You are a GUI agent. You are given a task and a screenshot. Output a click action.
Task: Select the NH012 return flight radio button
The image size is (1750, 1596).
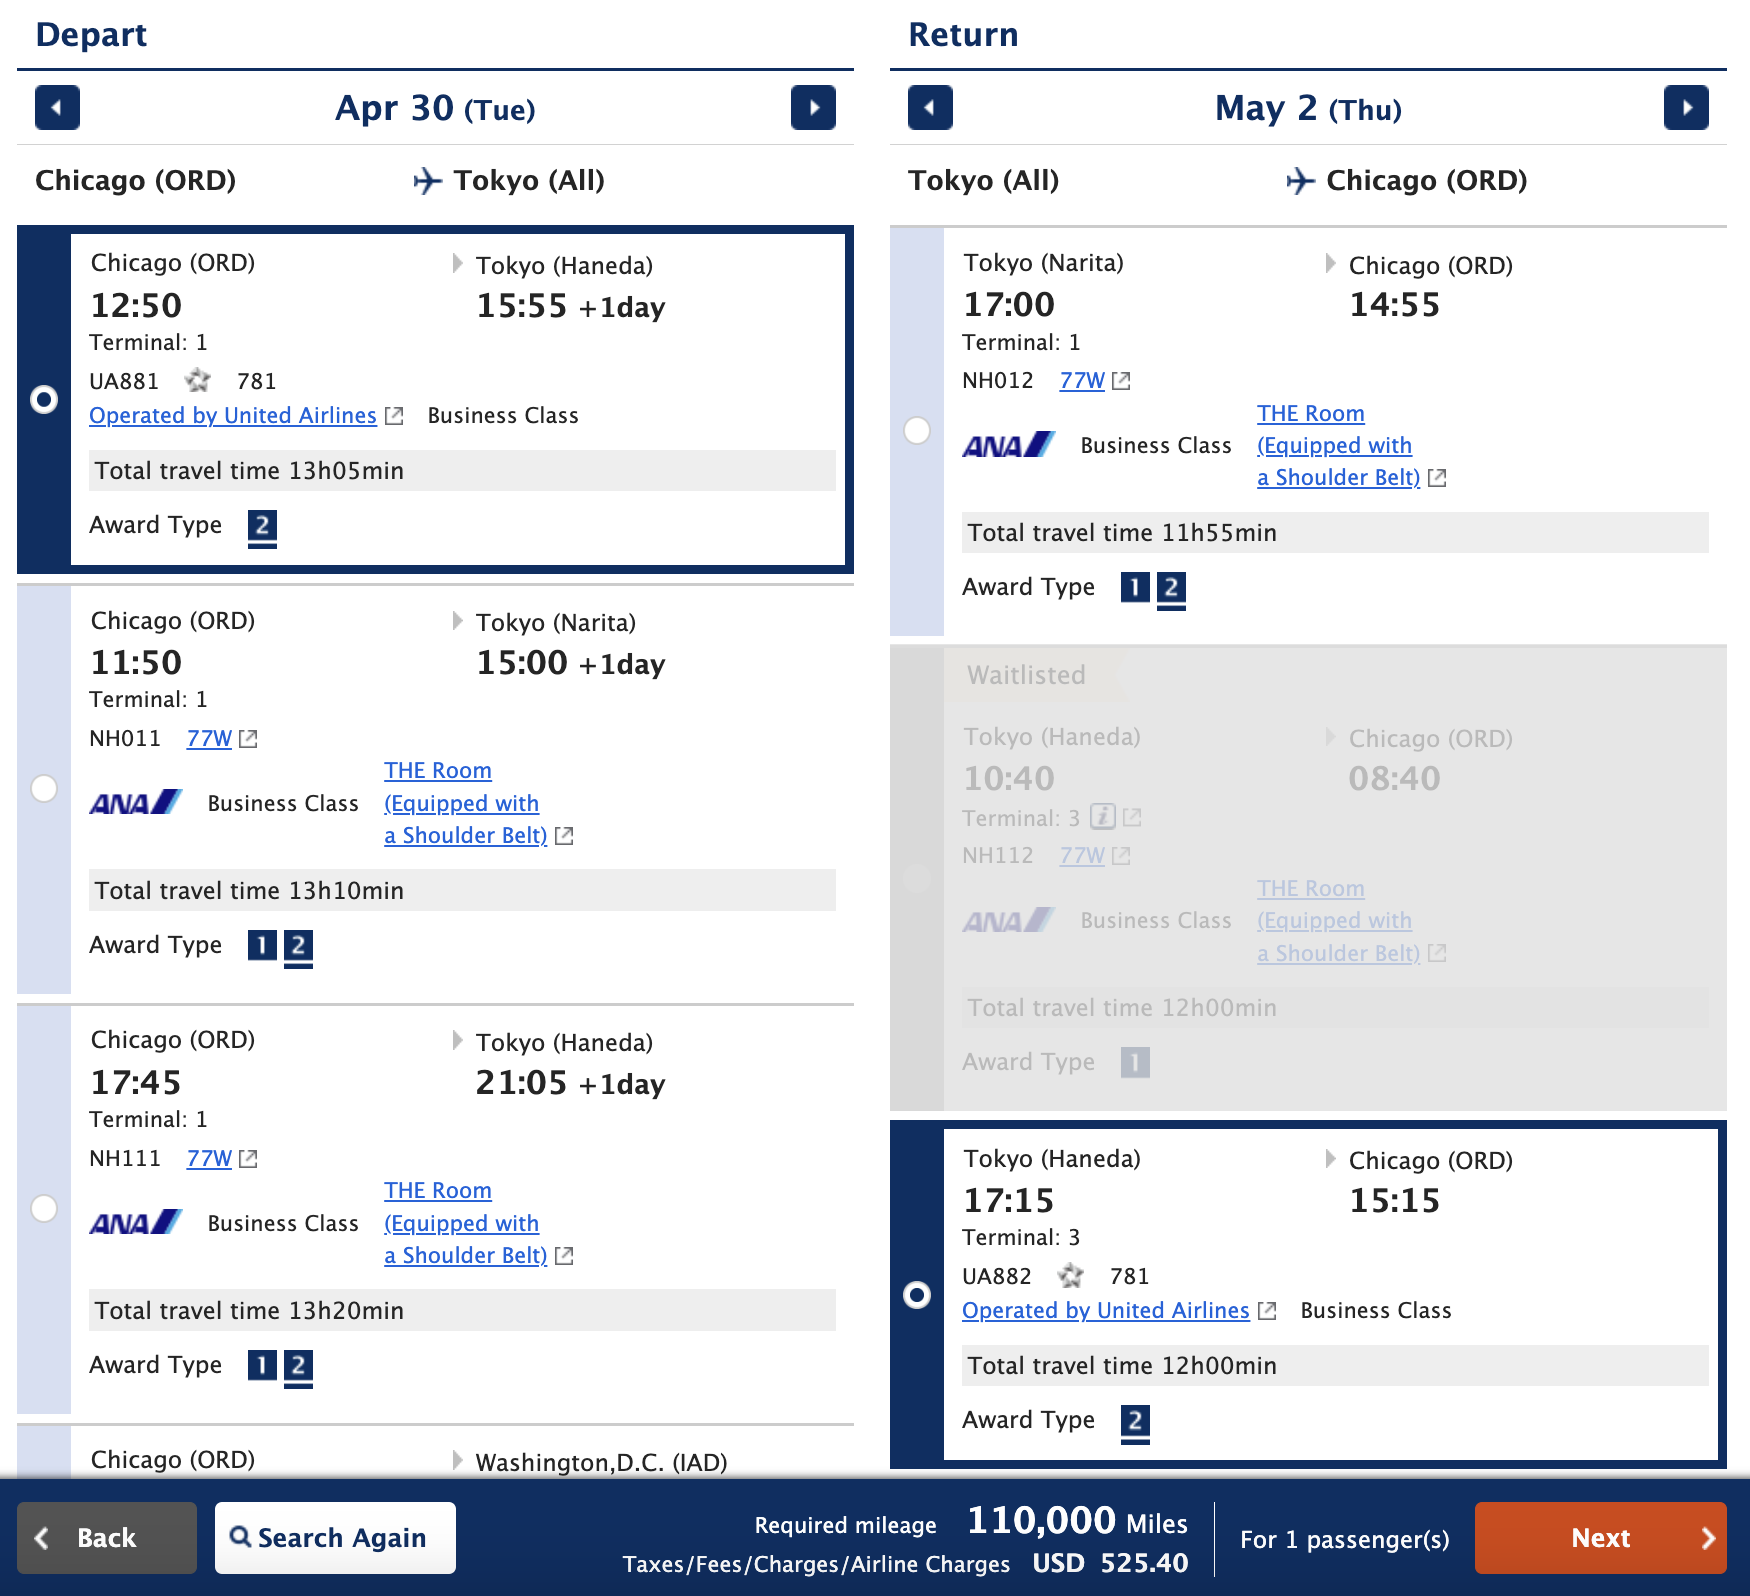coord(916,432)
